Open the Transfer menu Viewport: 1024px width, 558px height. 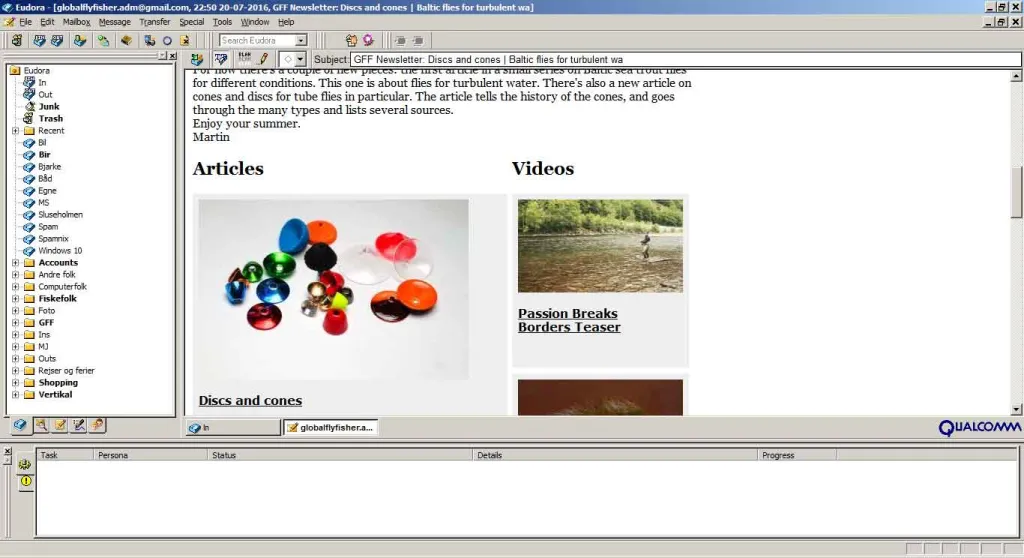coord(155,22)
